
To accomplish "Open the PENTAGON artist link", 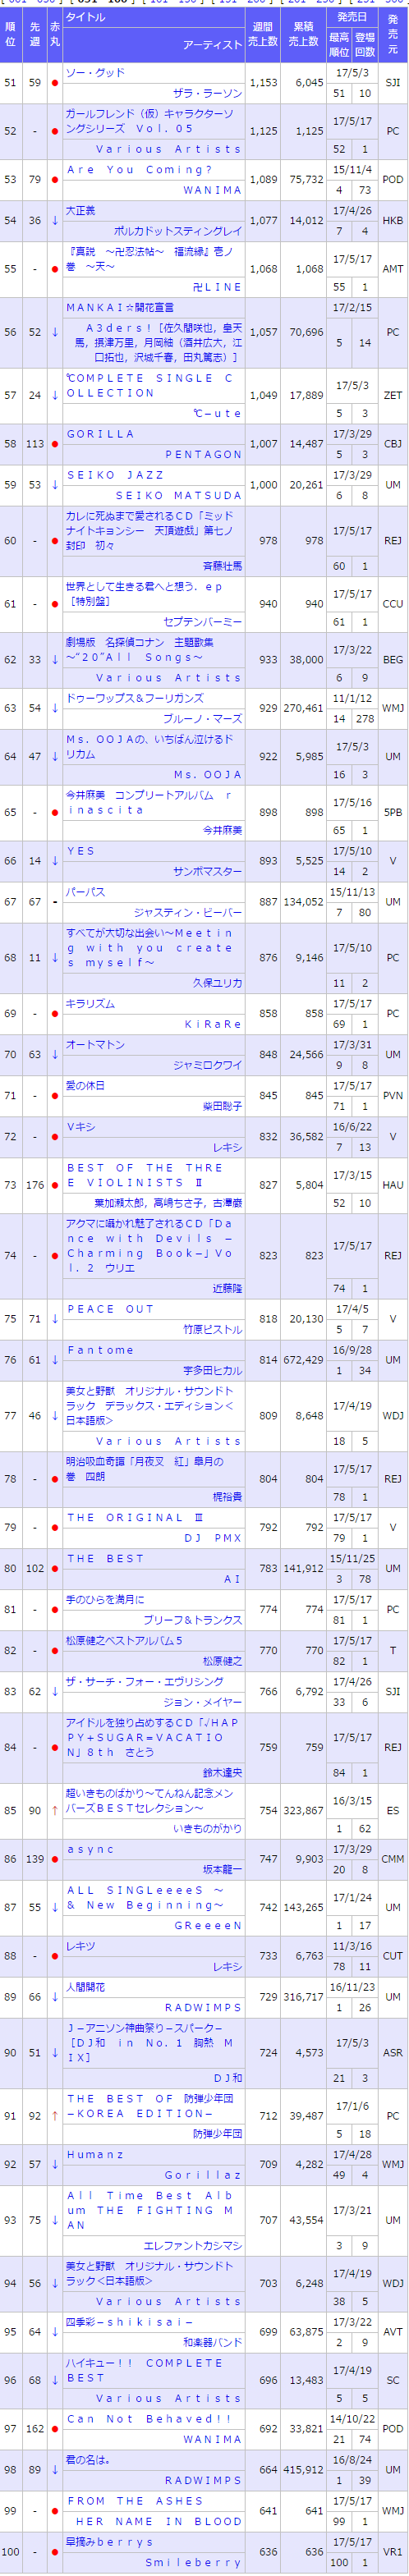I will point(203,454).
